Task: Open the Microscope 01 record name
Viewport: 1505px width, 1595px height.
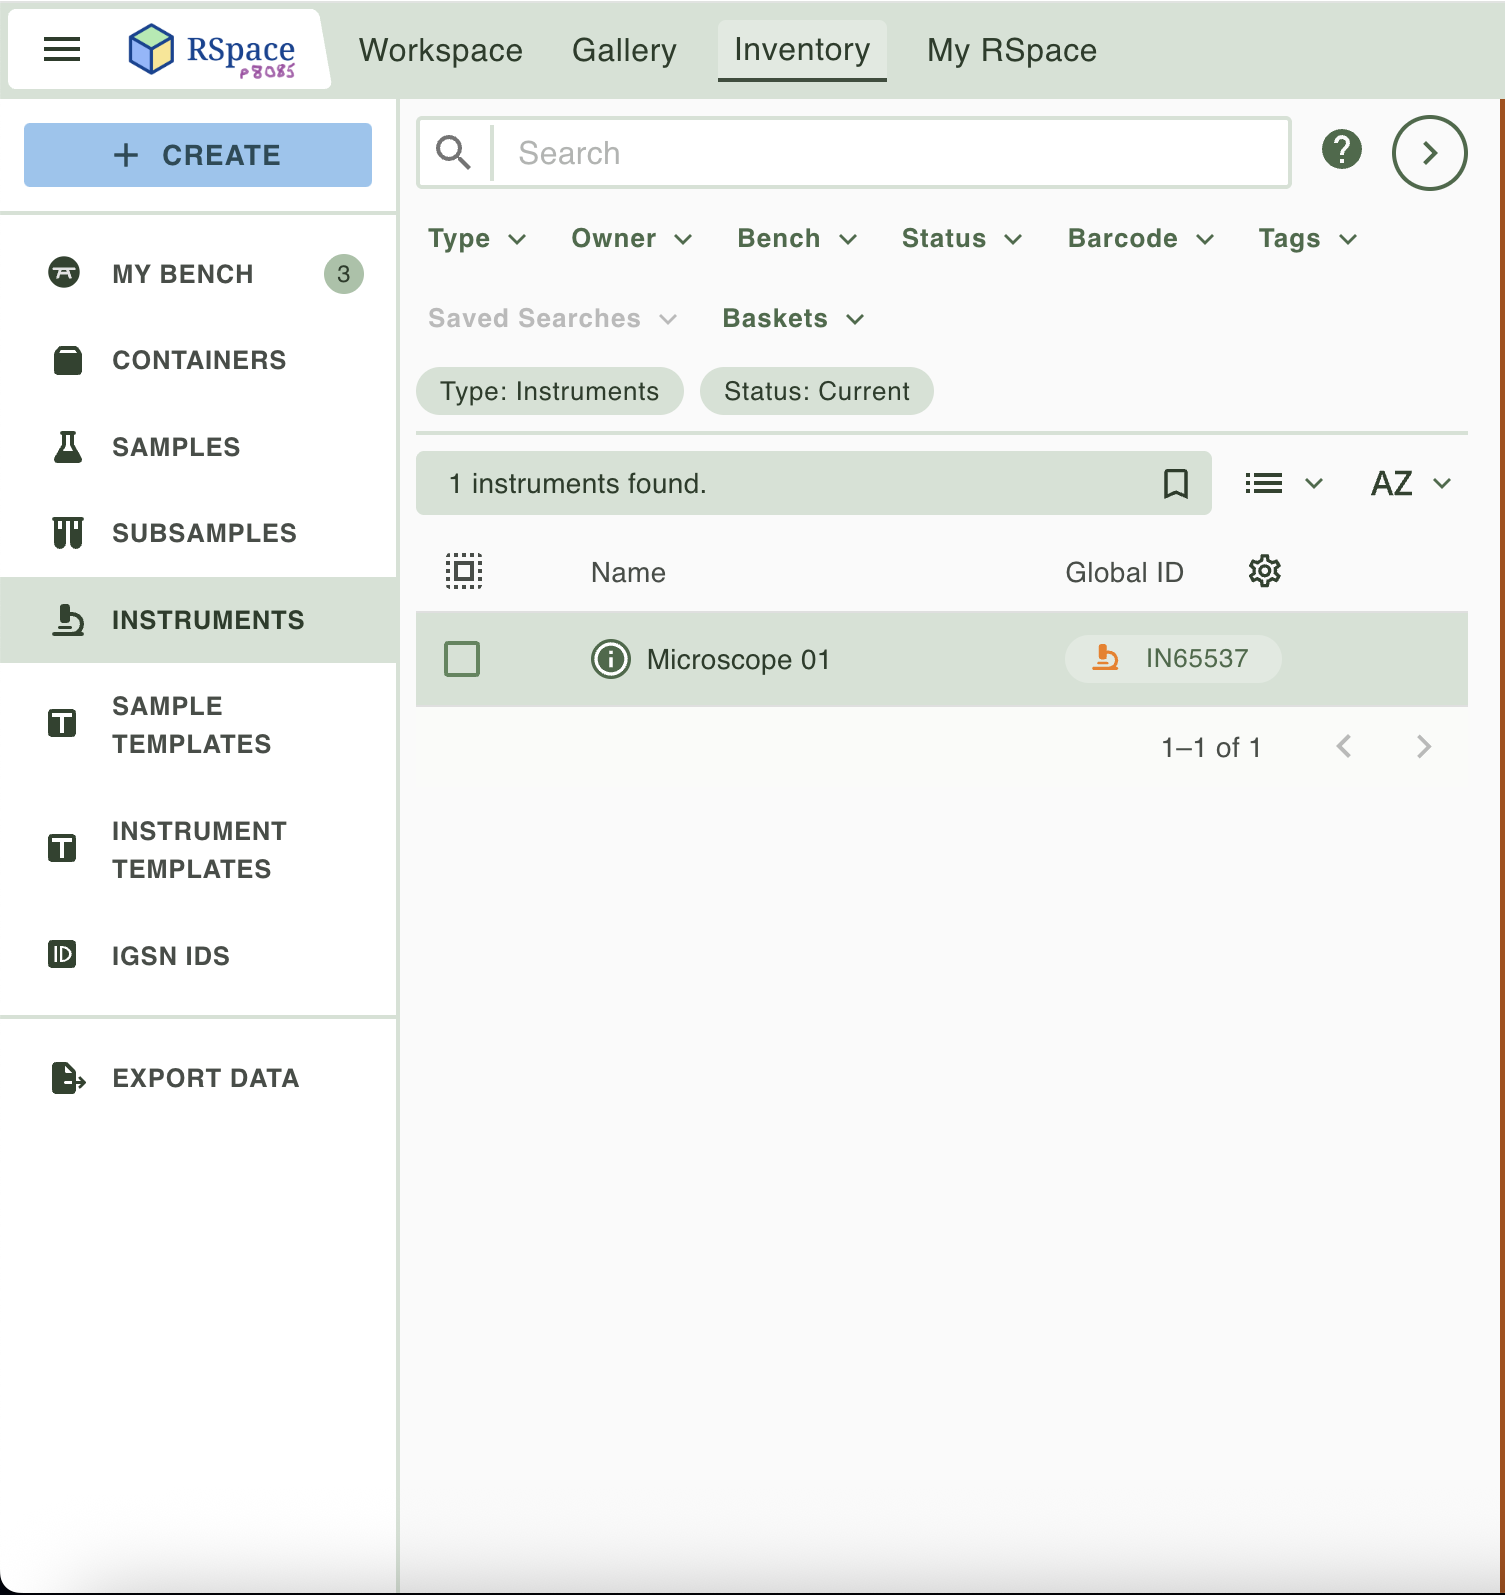Action: (739, 660)
